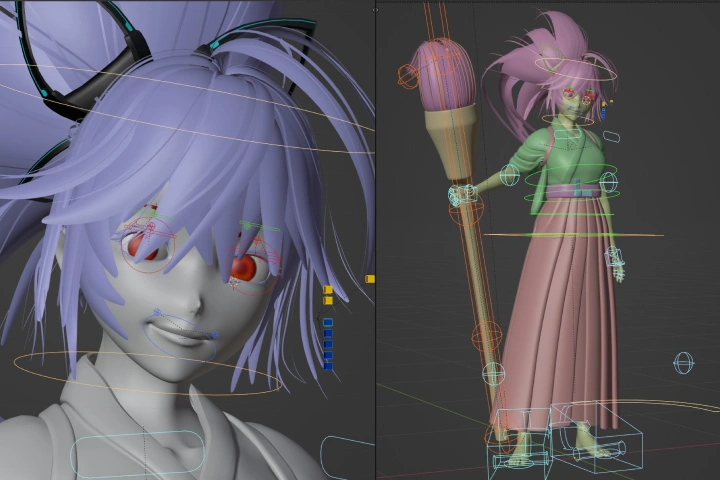This screenshot has width=720, height=480.
Task: Select the cyan sphere on brush handle near skirt hem
Action: (x=494, y=373)
